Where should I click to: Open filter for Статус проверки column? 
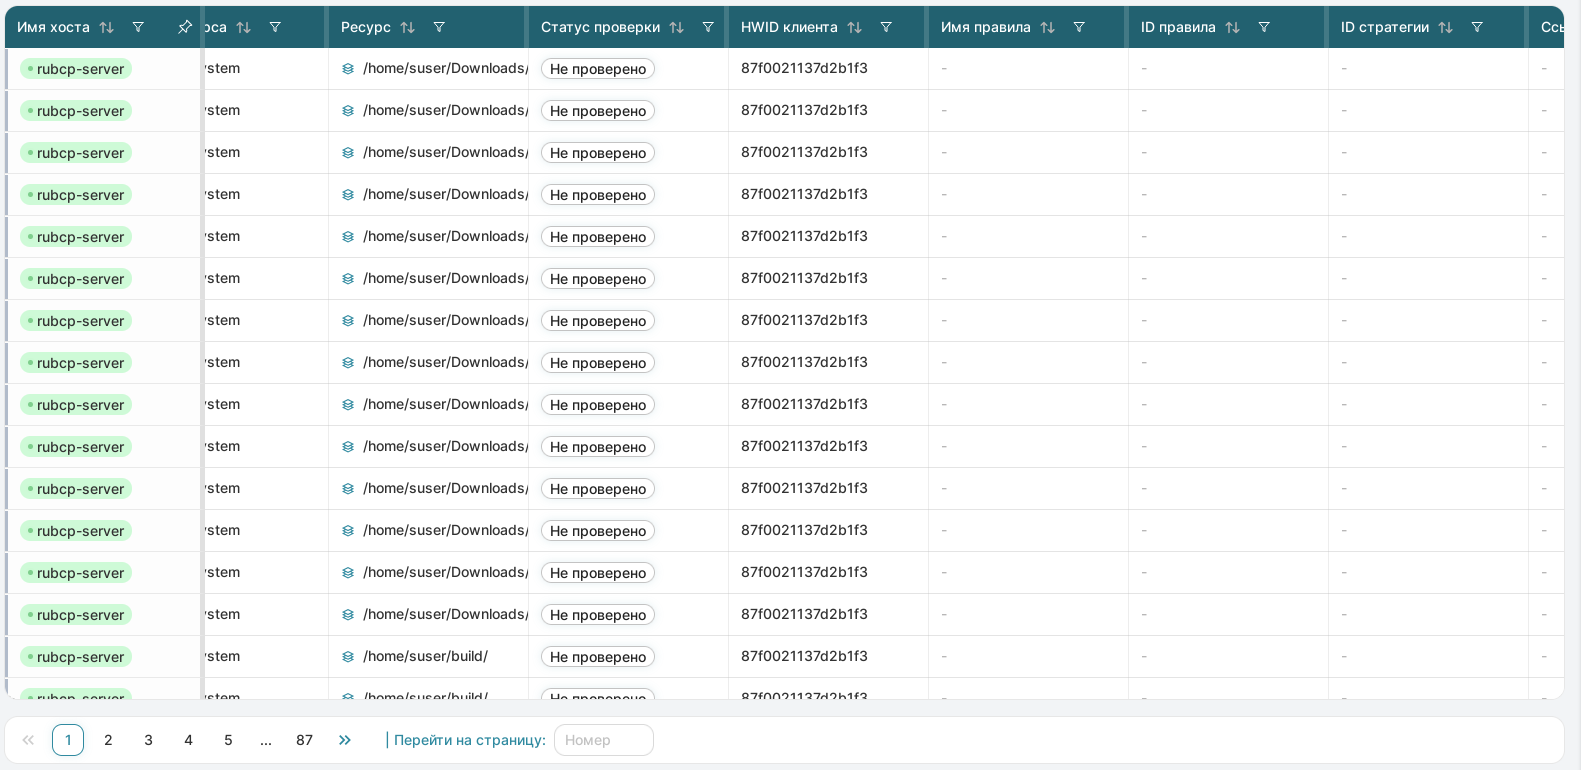[708, 27]
